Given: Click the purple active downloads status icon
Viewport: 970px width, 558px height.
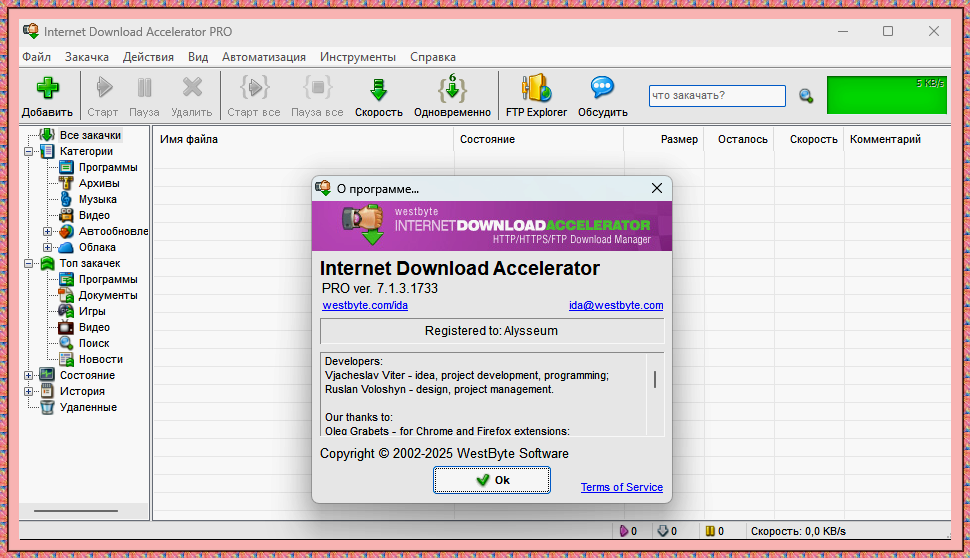Looking at the screenshot, I should pyautogui.click(x=624, y=531).
